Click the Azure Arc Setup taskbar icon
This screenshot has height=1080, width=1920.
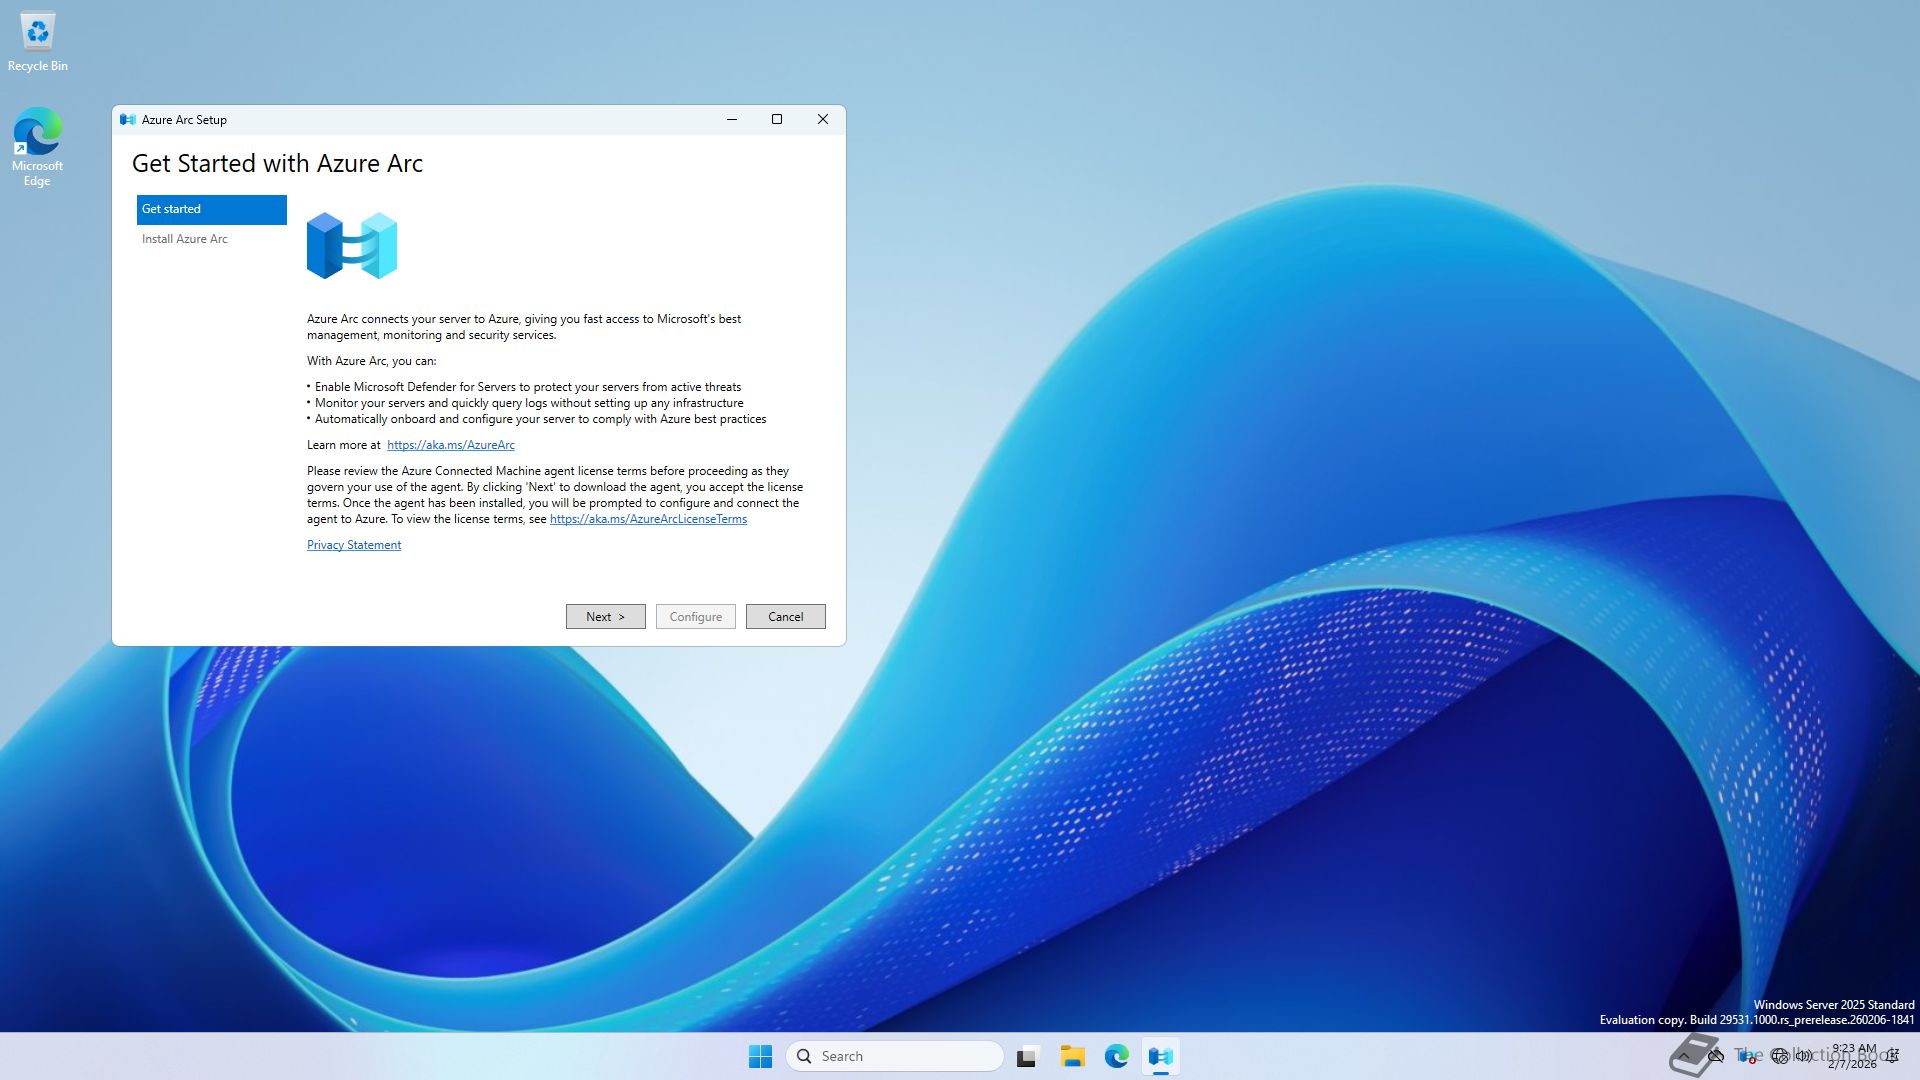point(1160,1056)
